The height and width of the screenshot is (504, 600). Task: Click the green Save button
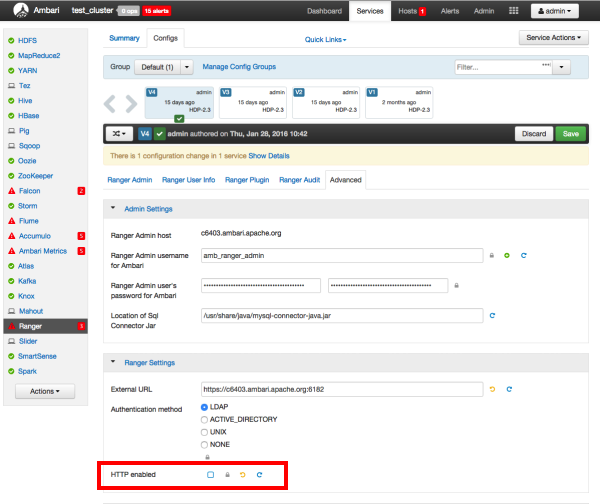pyautogui.click(x=571, y=133)
